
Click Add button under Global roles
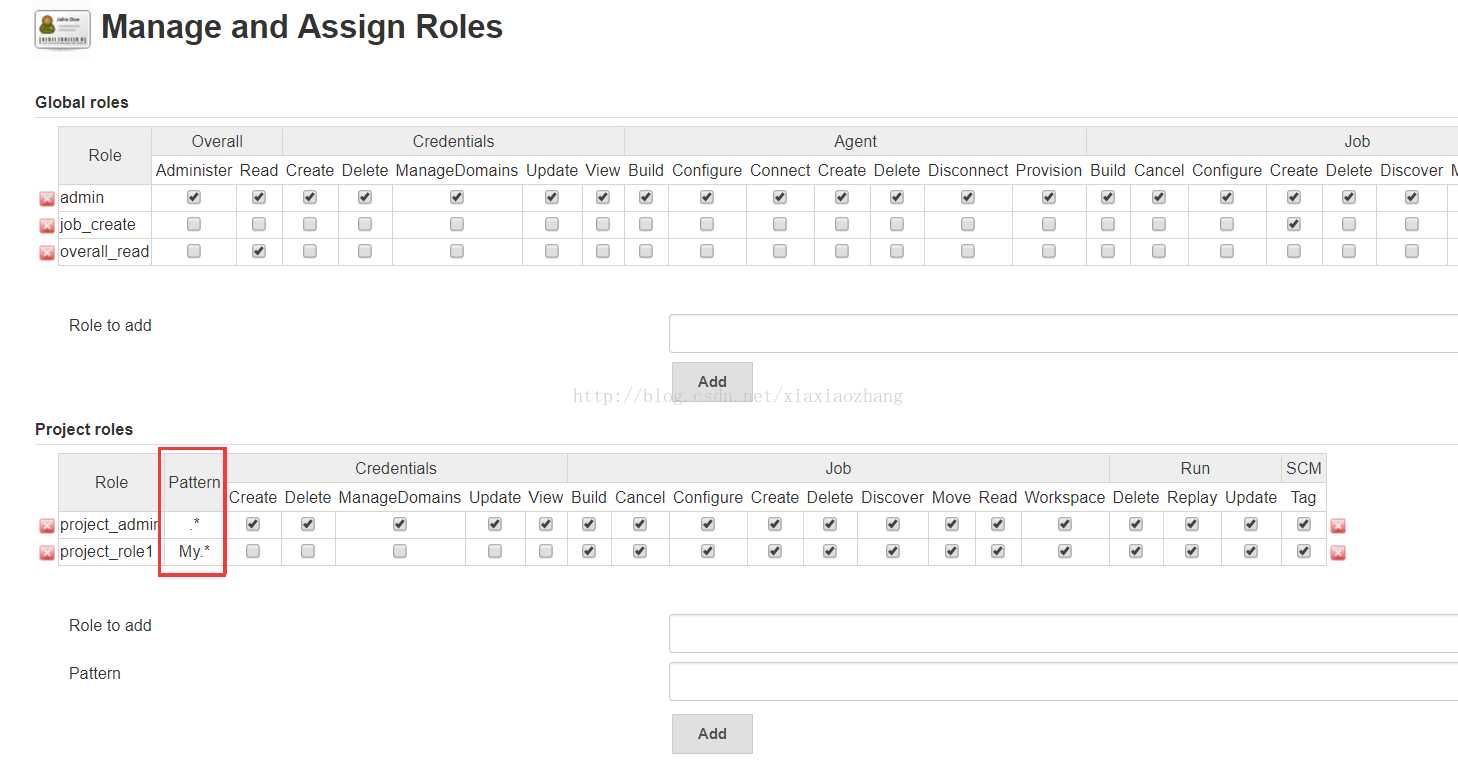712,381
